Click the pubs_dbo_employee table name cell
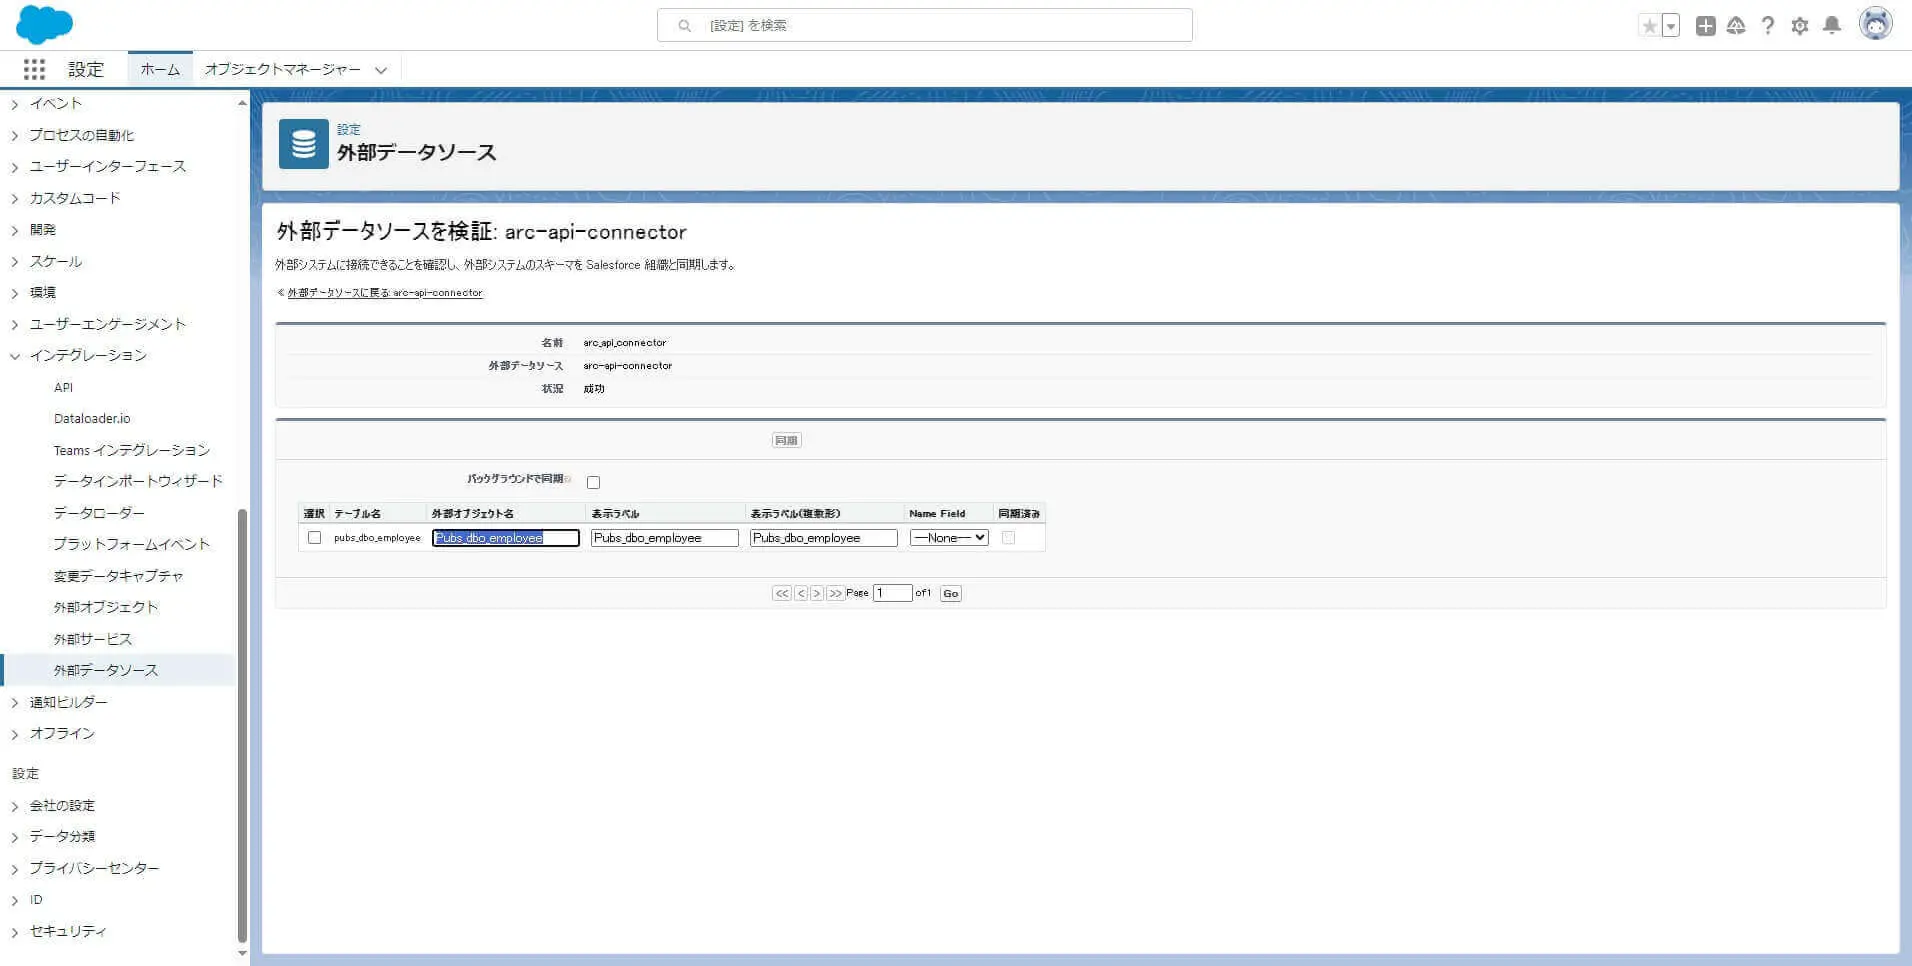Viewport: 1912px width, 966px height. 377,538
